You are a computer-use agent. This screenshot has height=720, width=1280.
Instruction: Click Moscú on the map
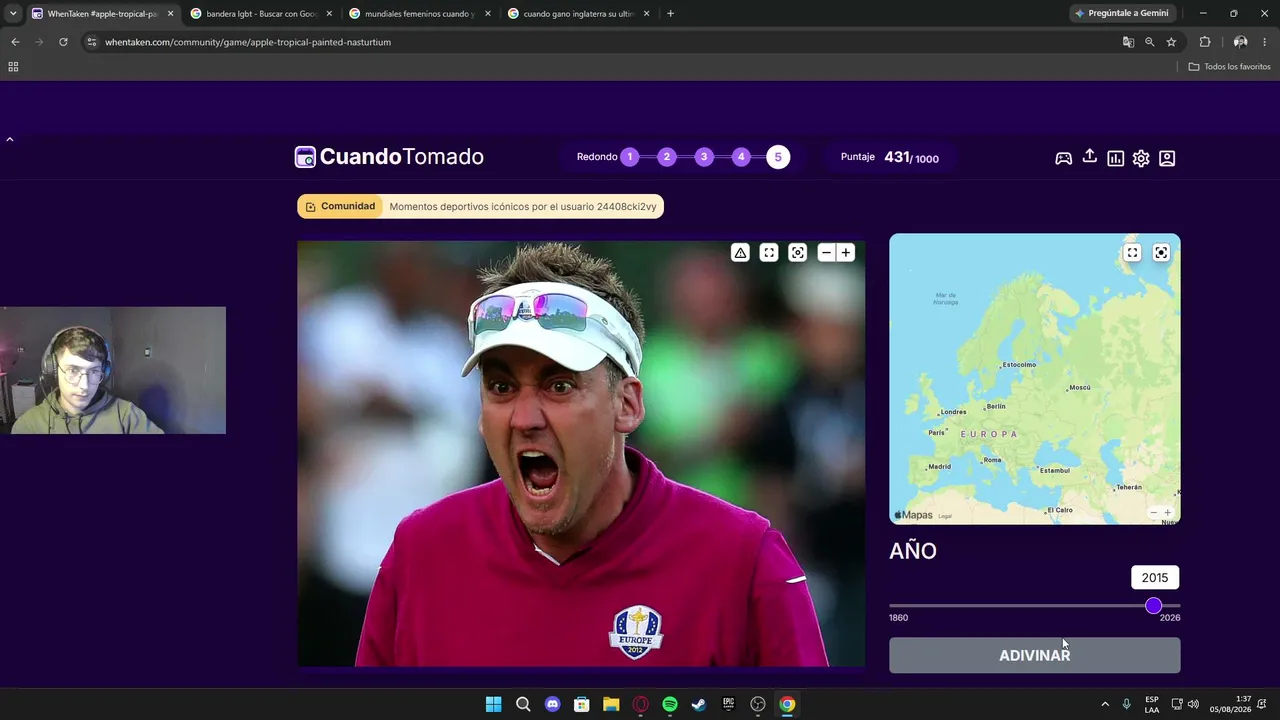tap(1079, 388)
